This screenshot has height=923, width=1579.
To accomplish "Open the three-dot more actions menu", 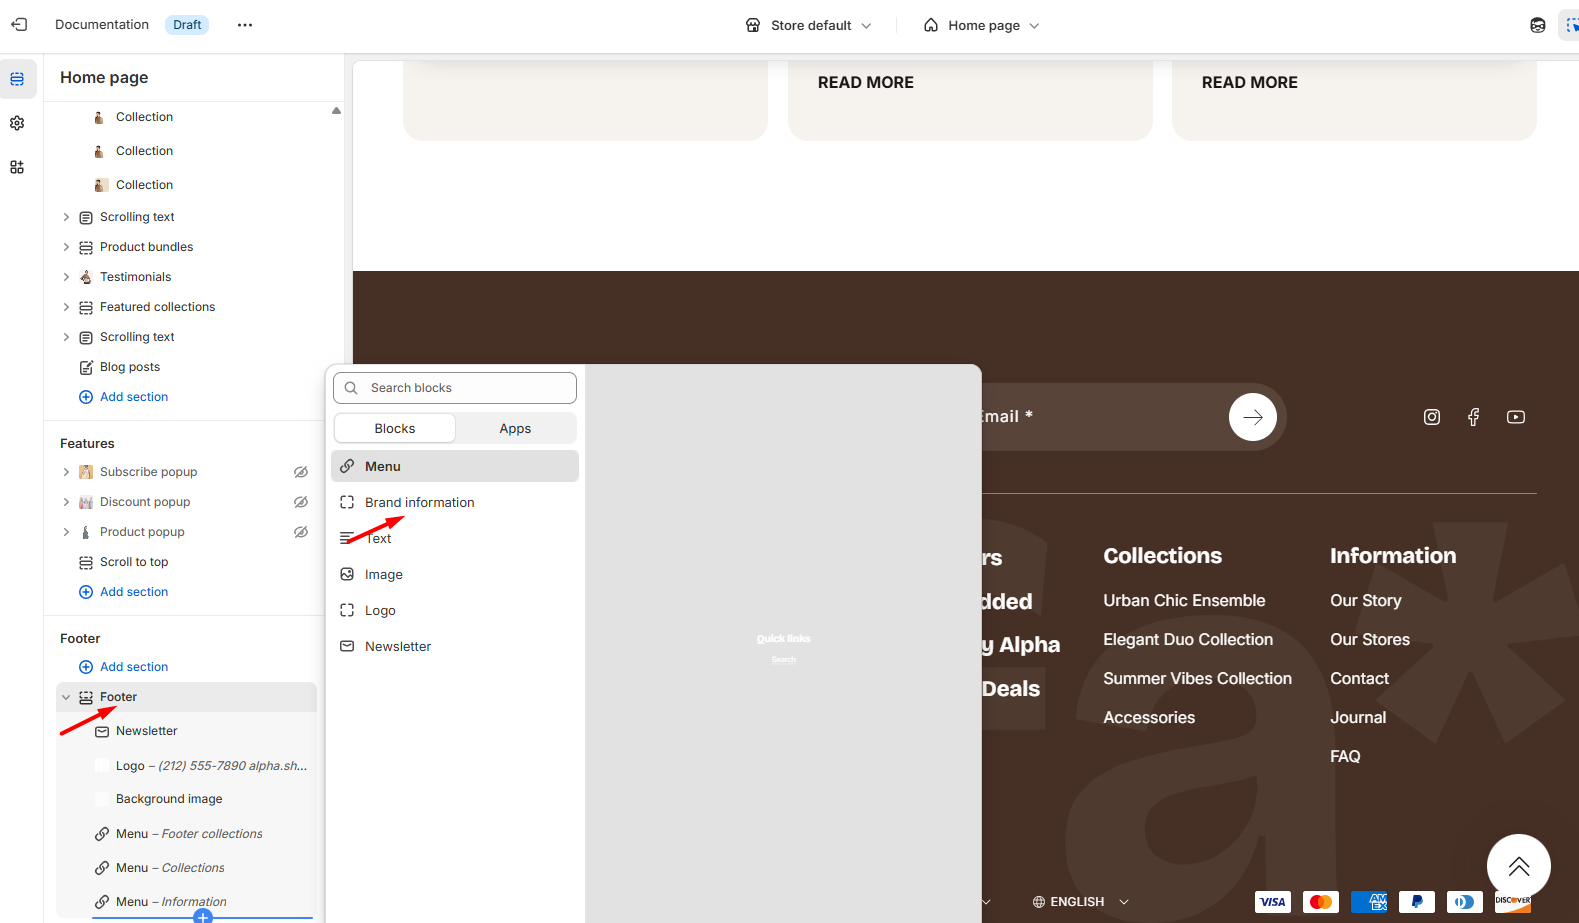I will (x=245, y=25).
